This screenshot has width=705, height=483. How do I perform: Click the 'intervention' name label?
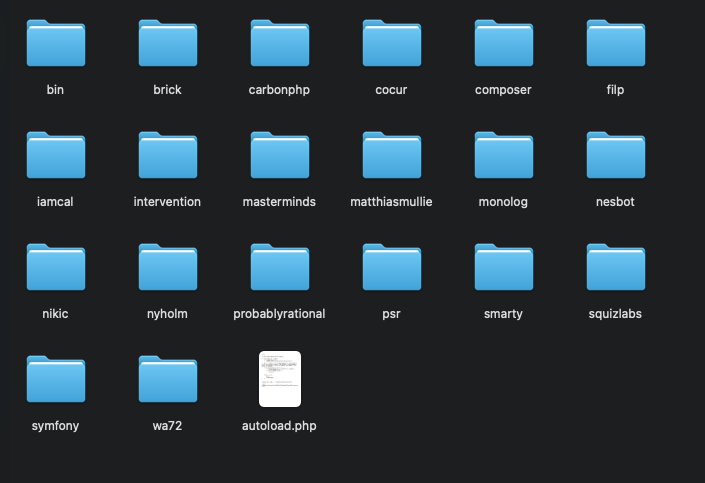click(167, 201)
